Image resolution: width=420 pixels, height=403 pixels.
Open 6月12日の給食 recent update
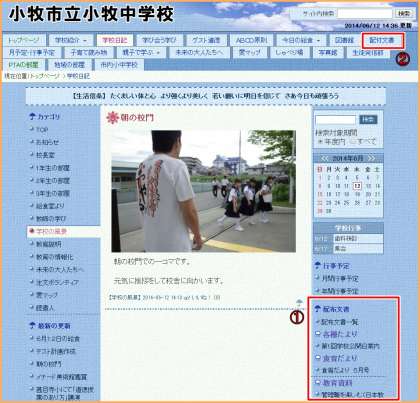click(58, 339)
